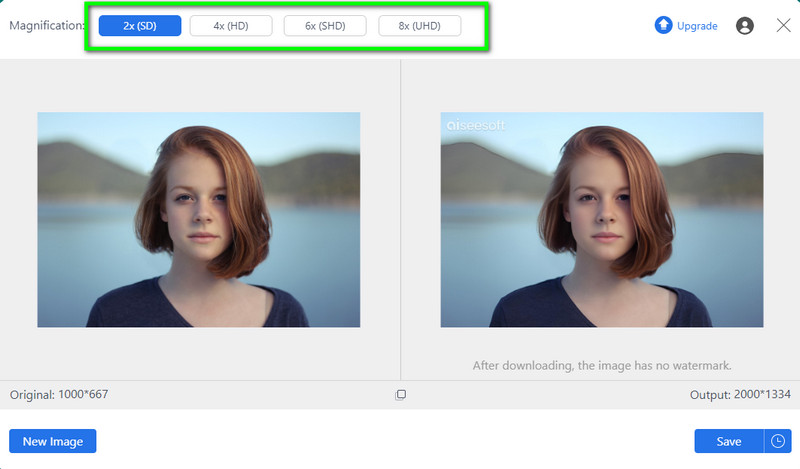Choose the 6x (SHD) magnification level
This screenshot has width=800, height=469.
(x=325, y=26)
